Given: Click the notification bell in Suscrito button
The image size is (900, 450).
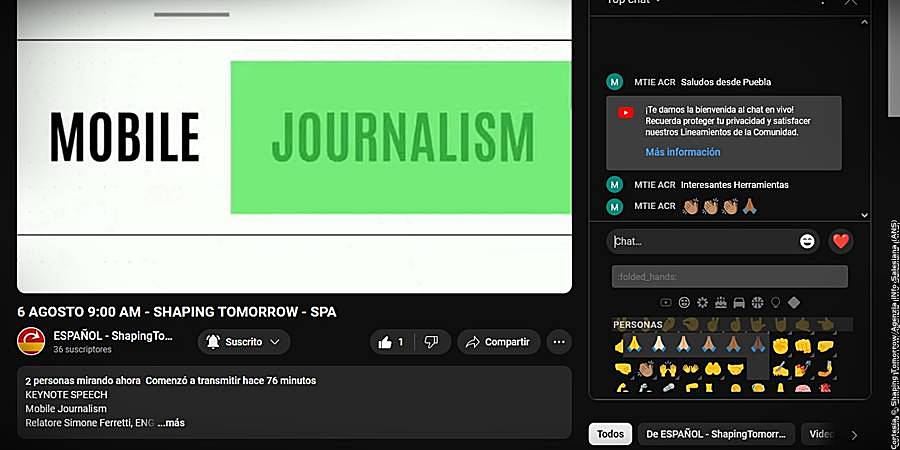Looking at the screenshot, I should click(x=213, y=342).
